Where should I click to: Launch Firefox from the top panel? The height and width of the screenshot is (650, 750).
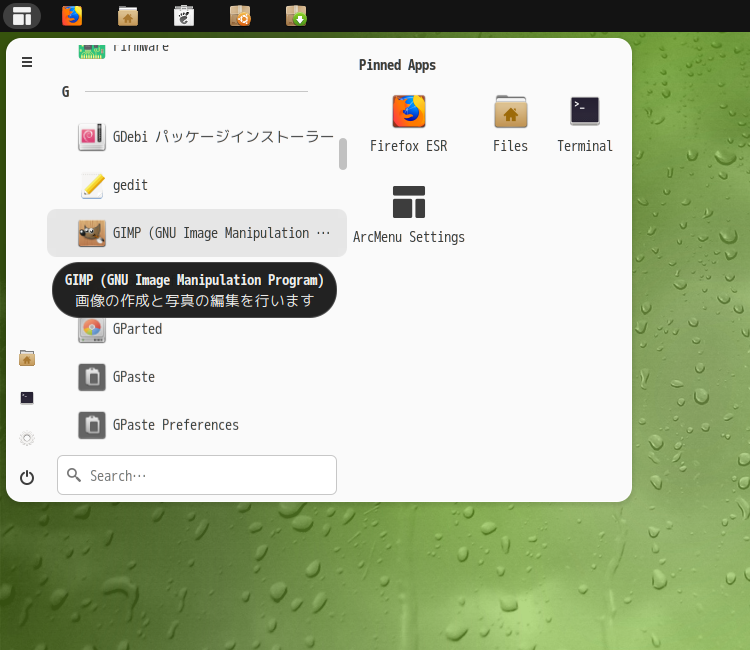[72, 16]
